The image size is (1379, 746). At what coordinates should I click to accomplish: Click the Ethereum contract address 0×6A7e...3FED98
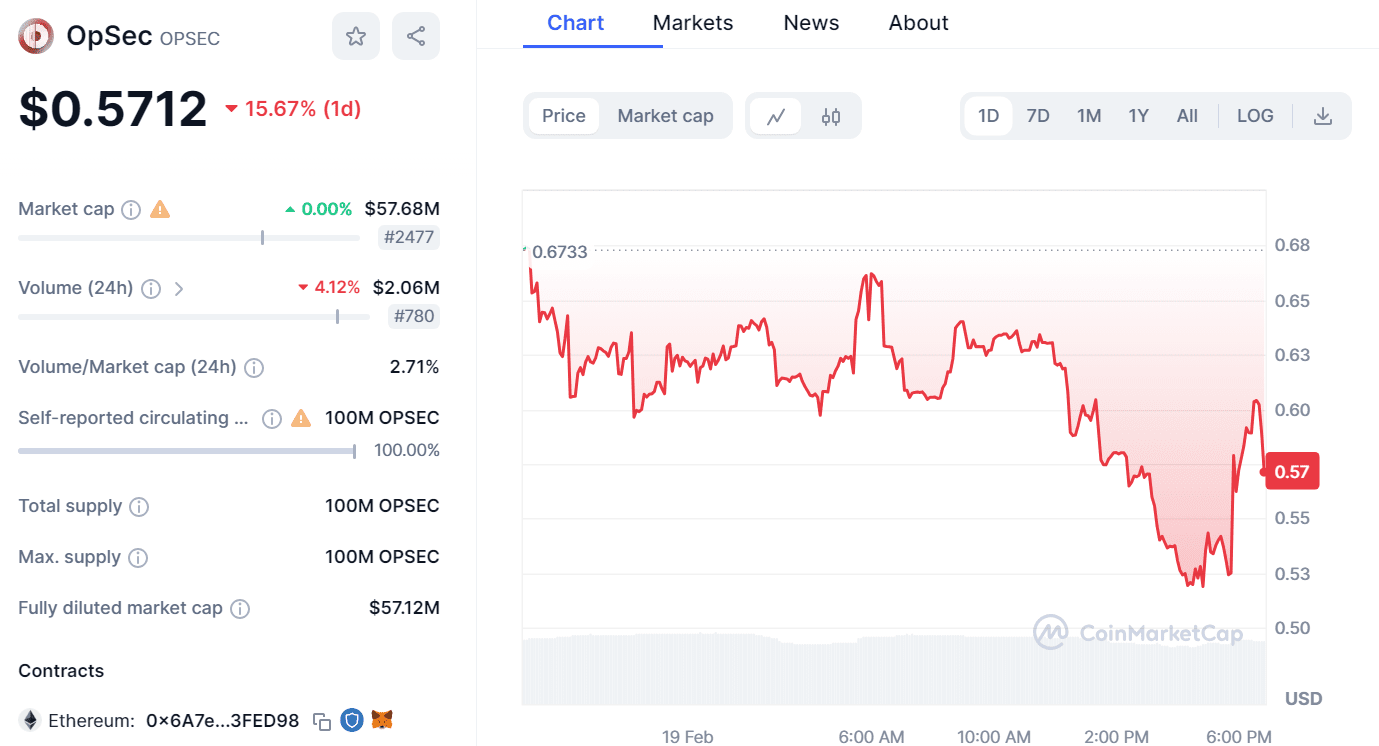tap(222, 721)
